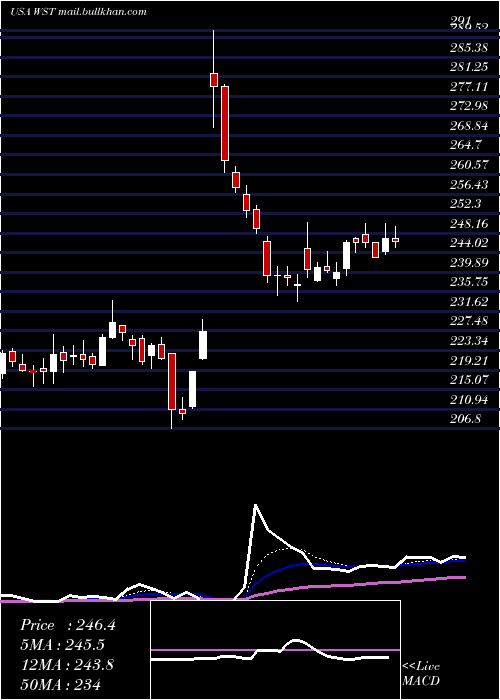Click the '<<Live MACD' label

421,674
